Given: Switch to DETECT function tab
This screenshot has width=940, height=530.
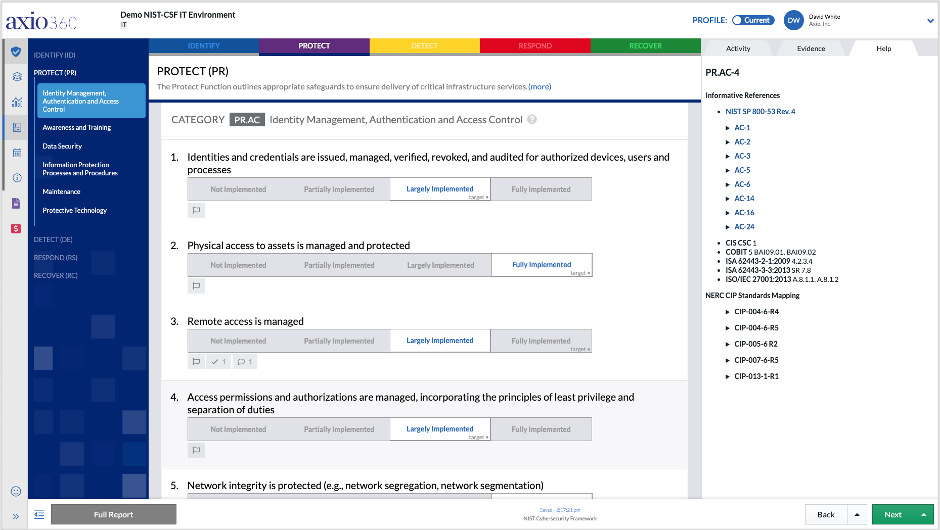Looking at the screenshot, I should [x=424, y=46].
